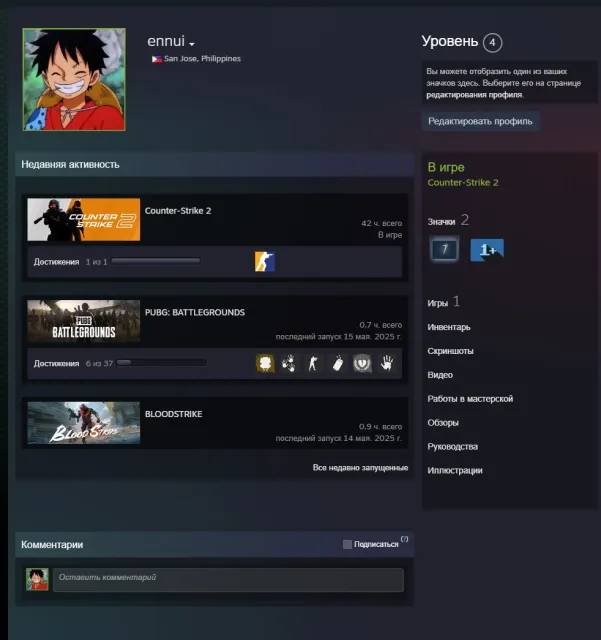The image size is (601, 640).
Task: Open the Иллюстрации link
Action: [455, 470]
